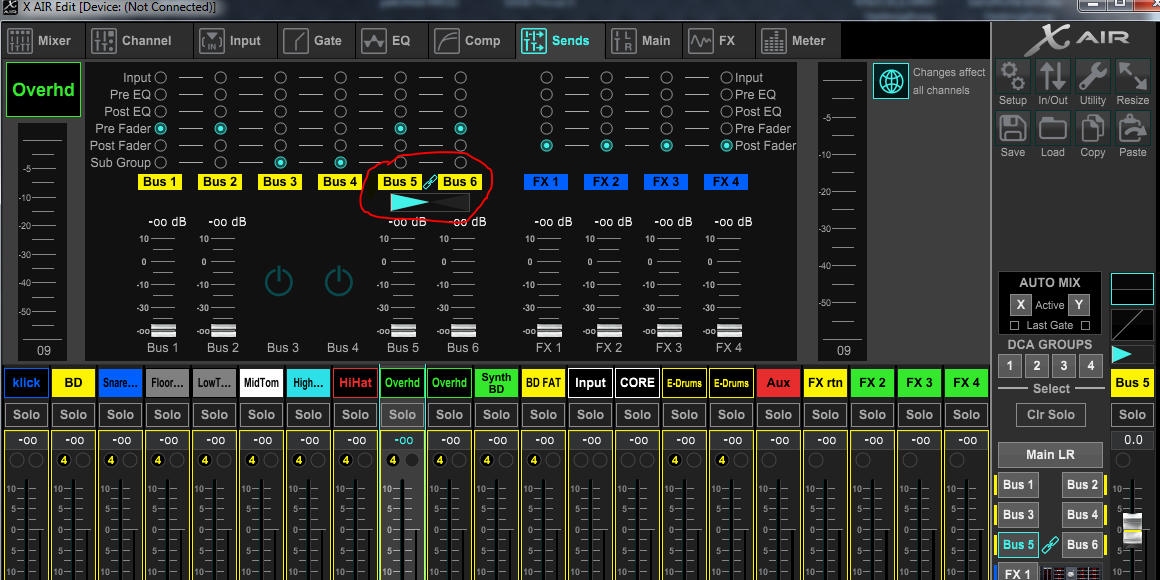Select the FX 3 blue send label
Screen dimensions: 1160x580
pyautogui.click(x=666, y=182)
